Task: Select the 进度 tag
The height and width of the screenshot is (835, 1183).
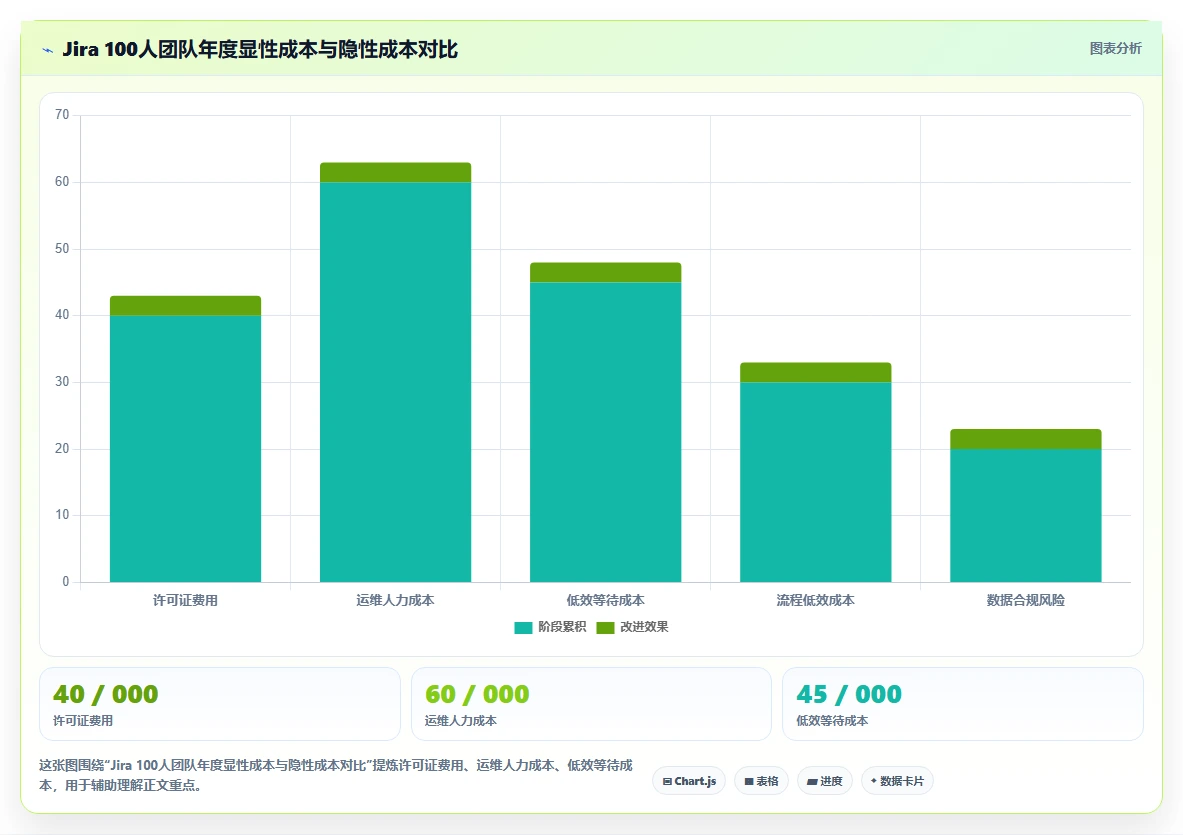Action: 825,781
